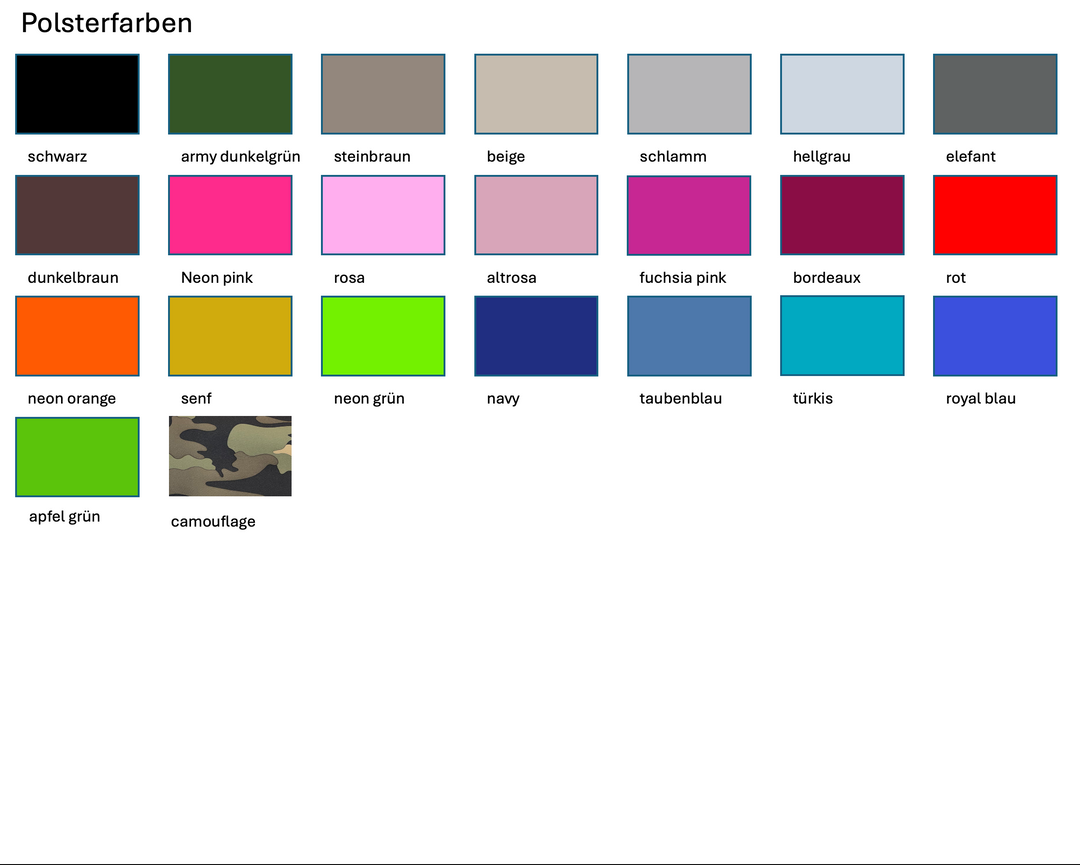This screenshot has height=865, width=1080.
Task: Click the 'elefant' label text
Action: coord(970,156)
